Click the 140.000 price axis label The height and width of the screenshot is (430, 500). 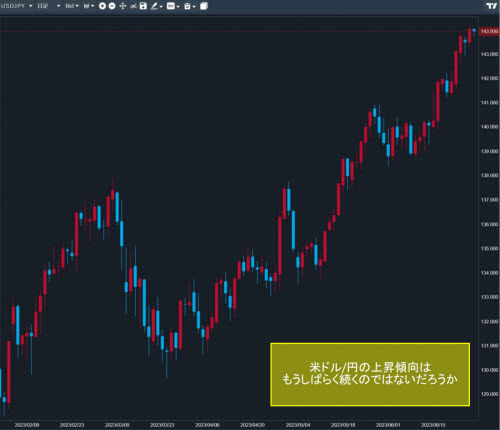point(489,127)
